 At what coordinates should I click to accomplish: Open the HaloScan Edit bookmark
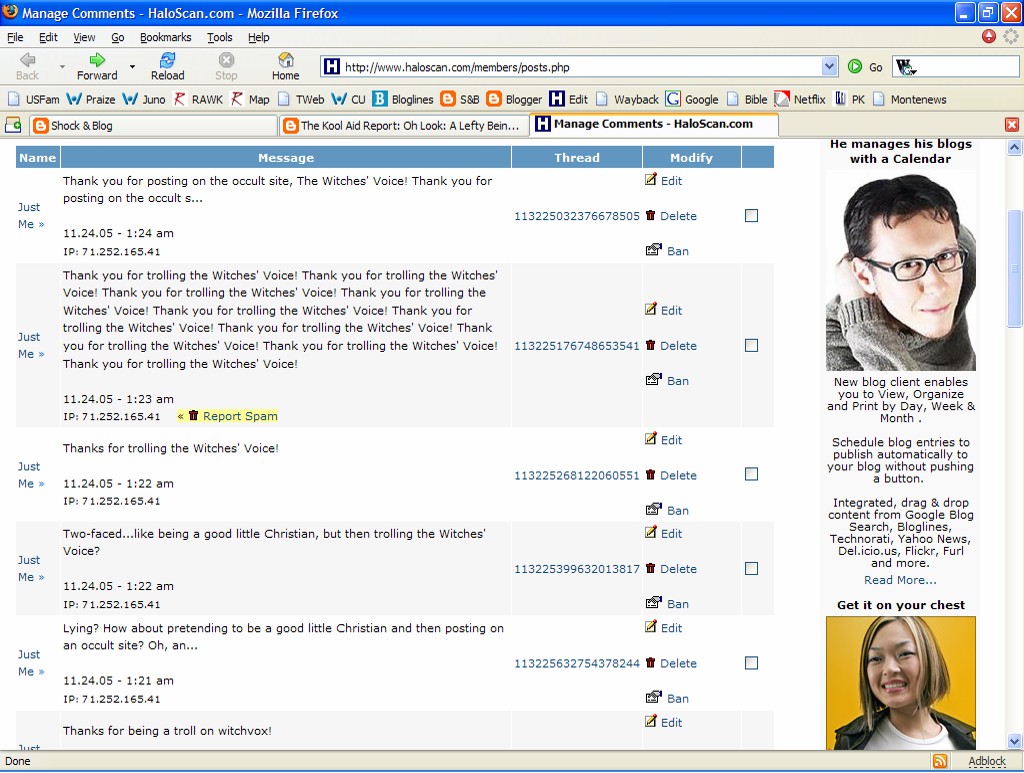(x=569, y=99)
